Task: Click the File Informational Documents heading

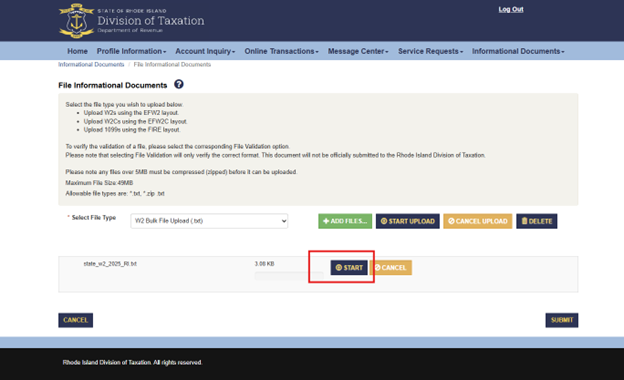Action: pos(113,85)
